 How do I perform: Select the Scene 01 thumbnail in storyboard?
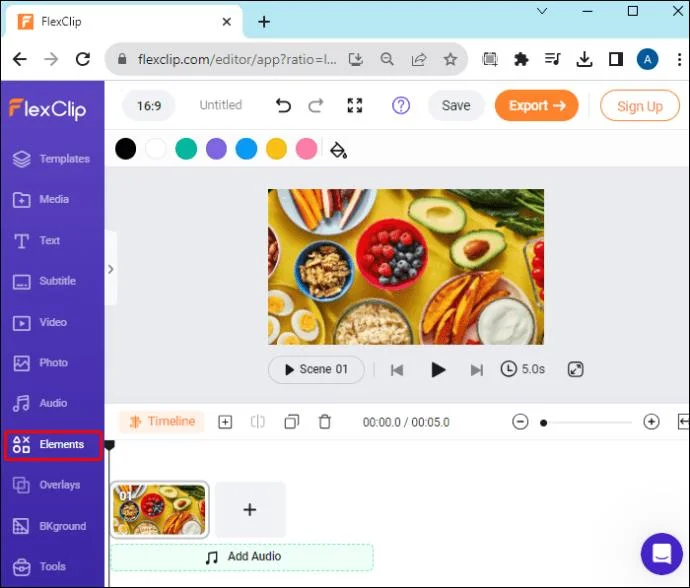pos(159,510)
